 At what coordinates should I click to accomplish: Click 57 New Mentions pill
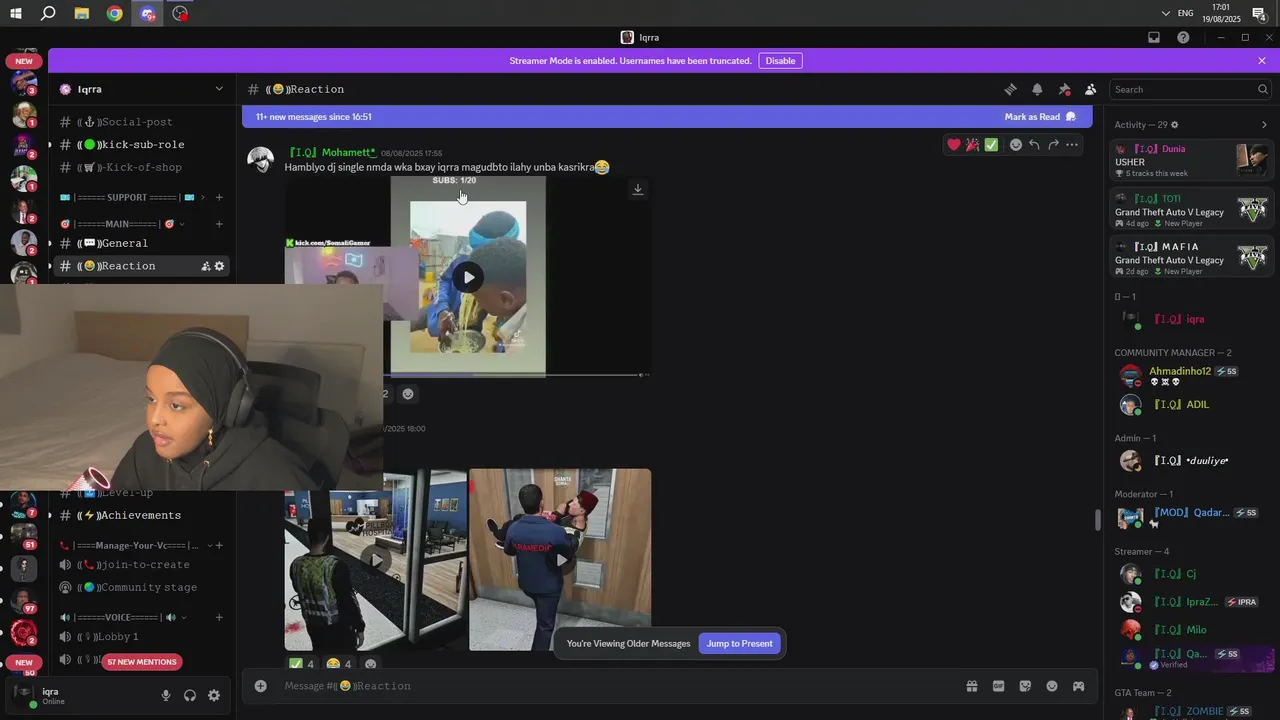click(x=142, y=662)
